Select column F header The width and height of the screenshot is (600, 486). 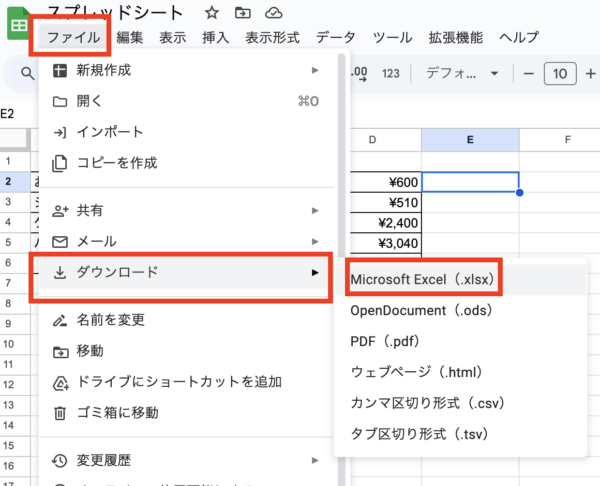coord(567,140)
